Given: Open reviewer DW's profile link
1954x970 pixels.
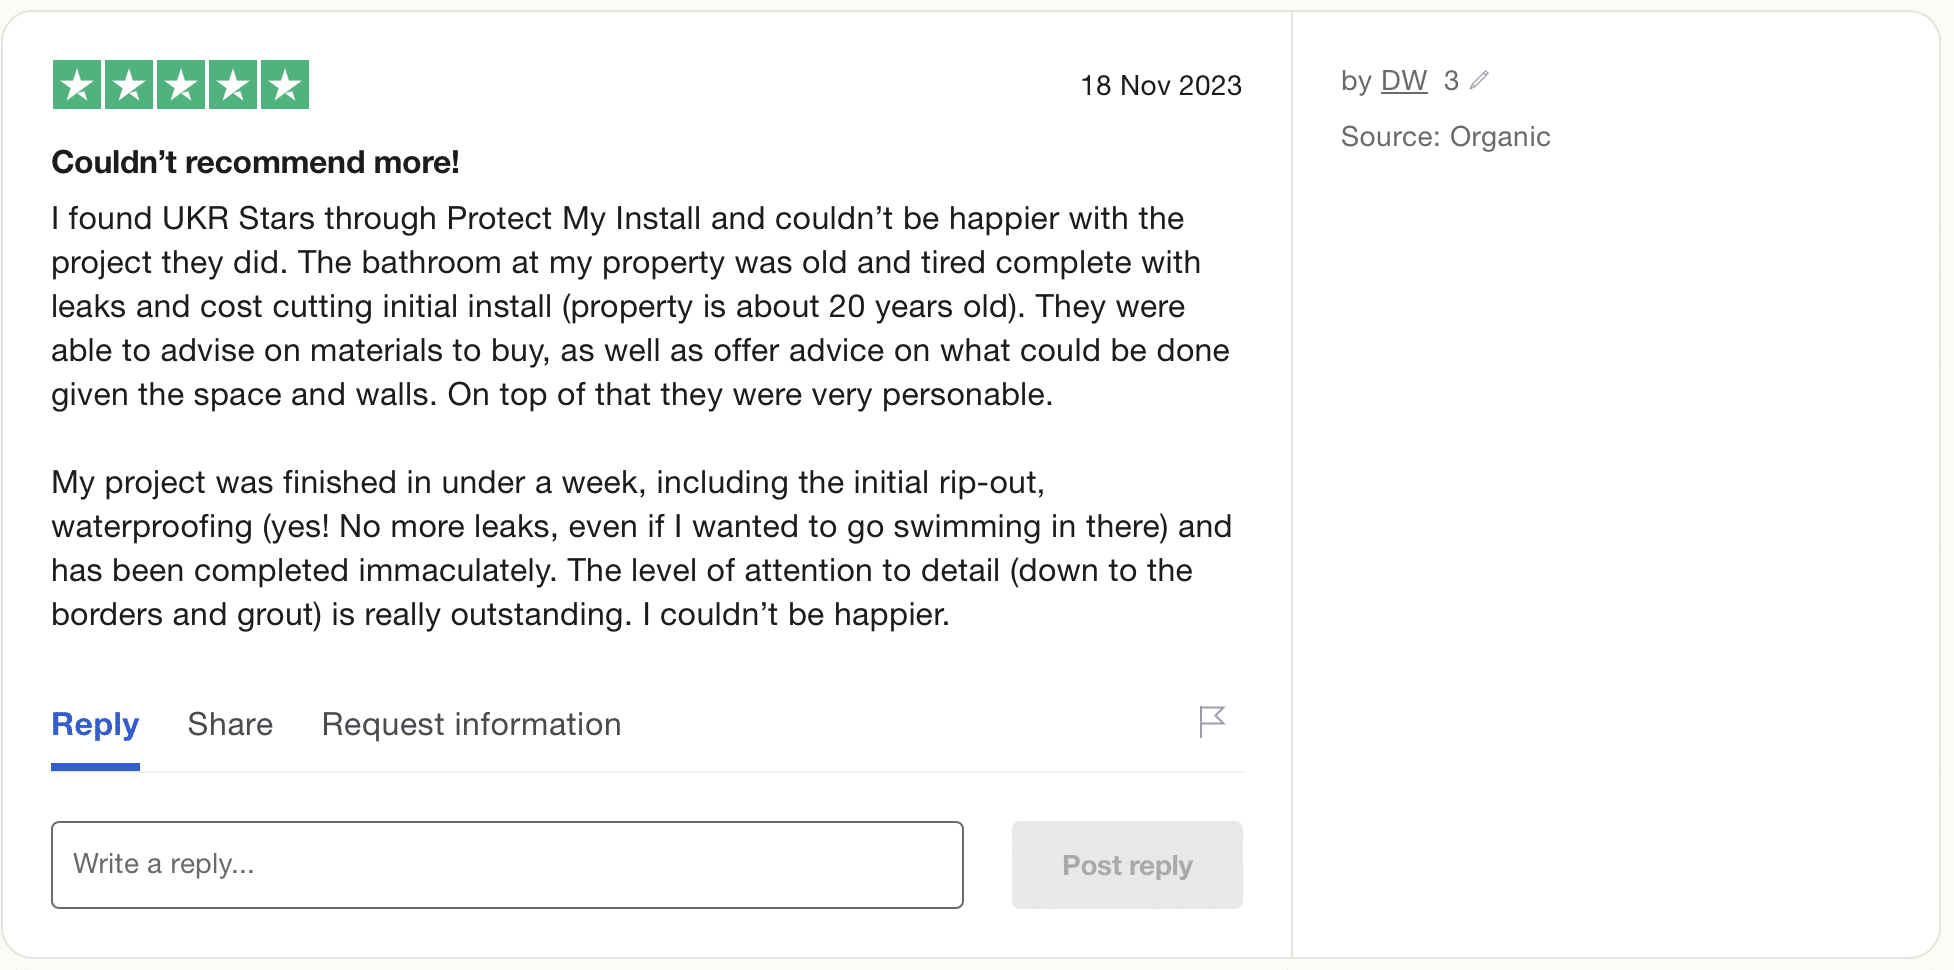Looking at the screenshot, I should tap(1403, 80).
